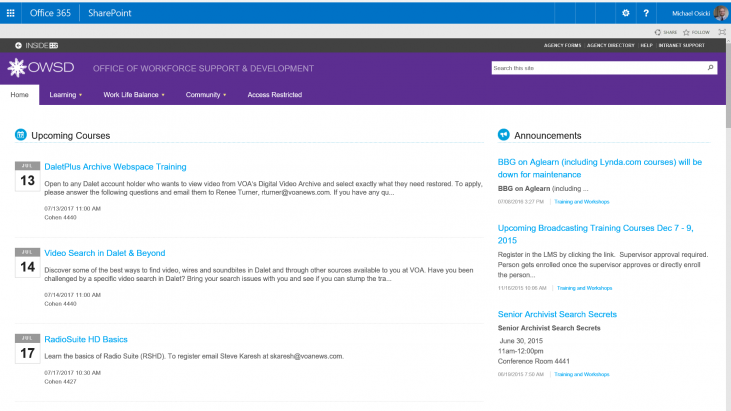The image size is (731, 411).
Task: Toggle the focus on content icon
Action: coord(722,32)
